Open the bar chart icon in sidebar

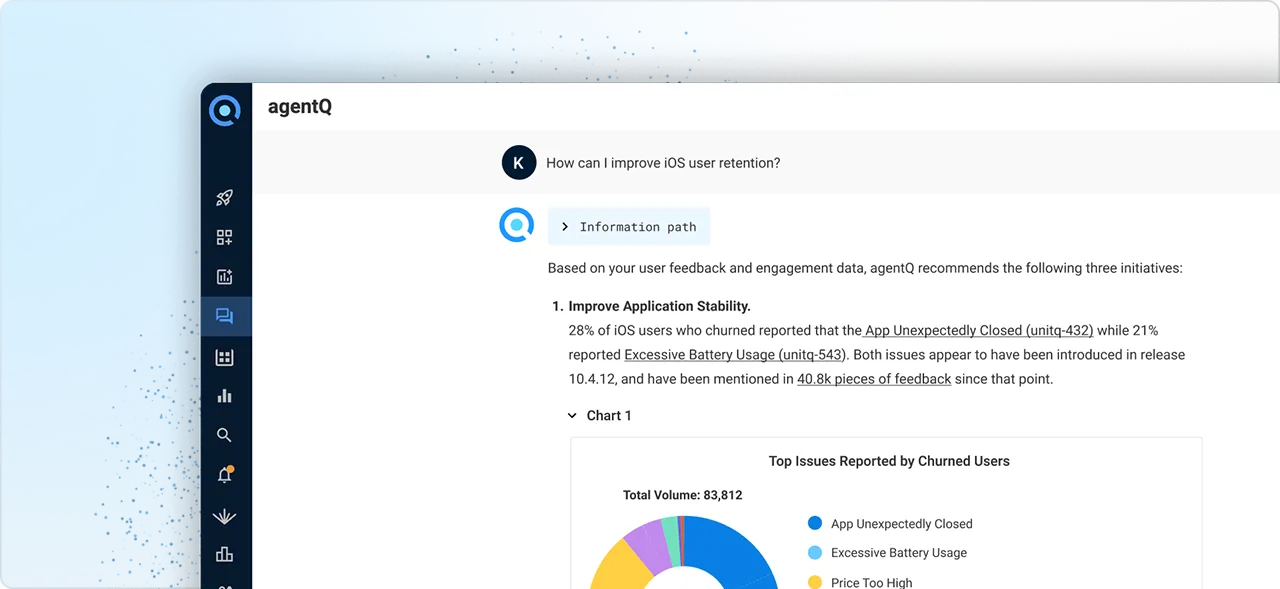coord(225,396)
